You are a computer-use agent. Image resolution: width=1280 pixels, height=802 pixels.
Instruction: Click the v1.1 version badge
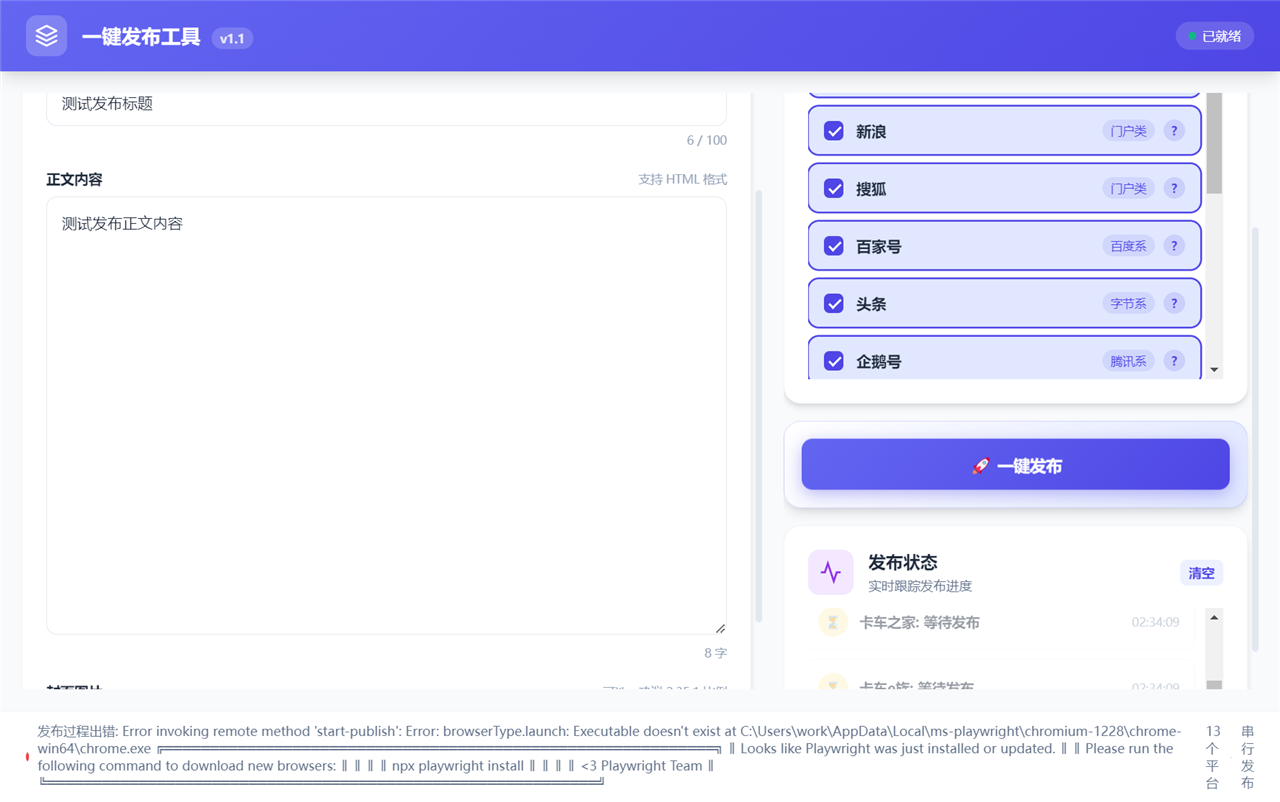[x=232, y=38]
